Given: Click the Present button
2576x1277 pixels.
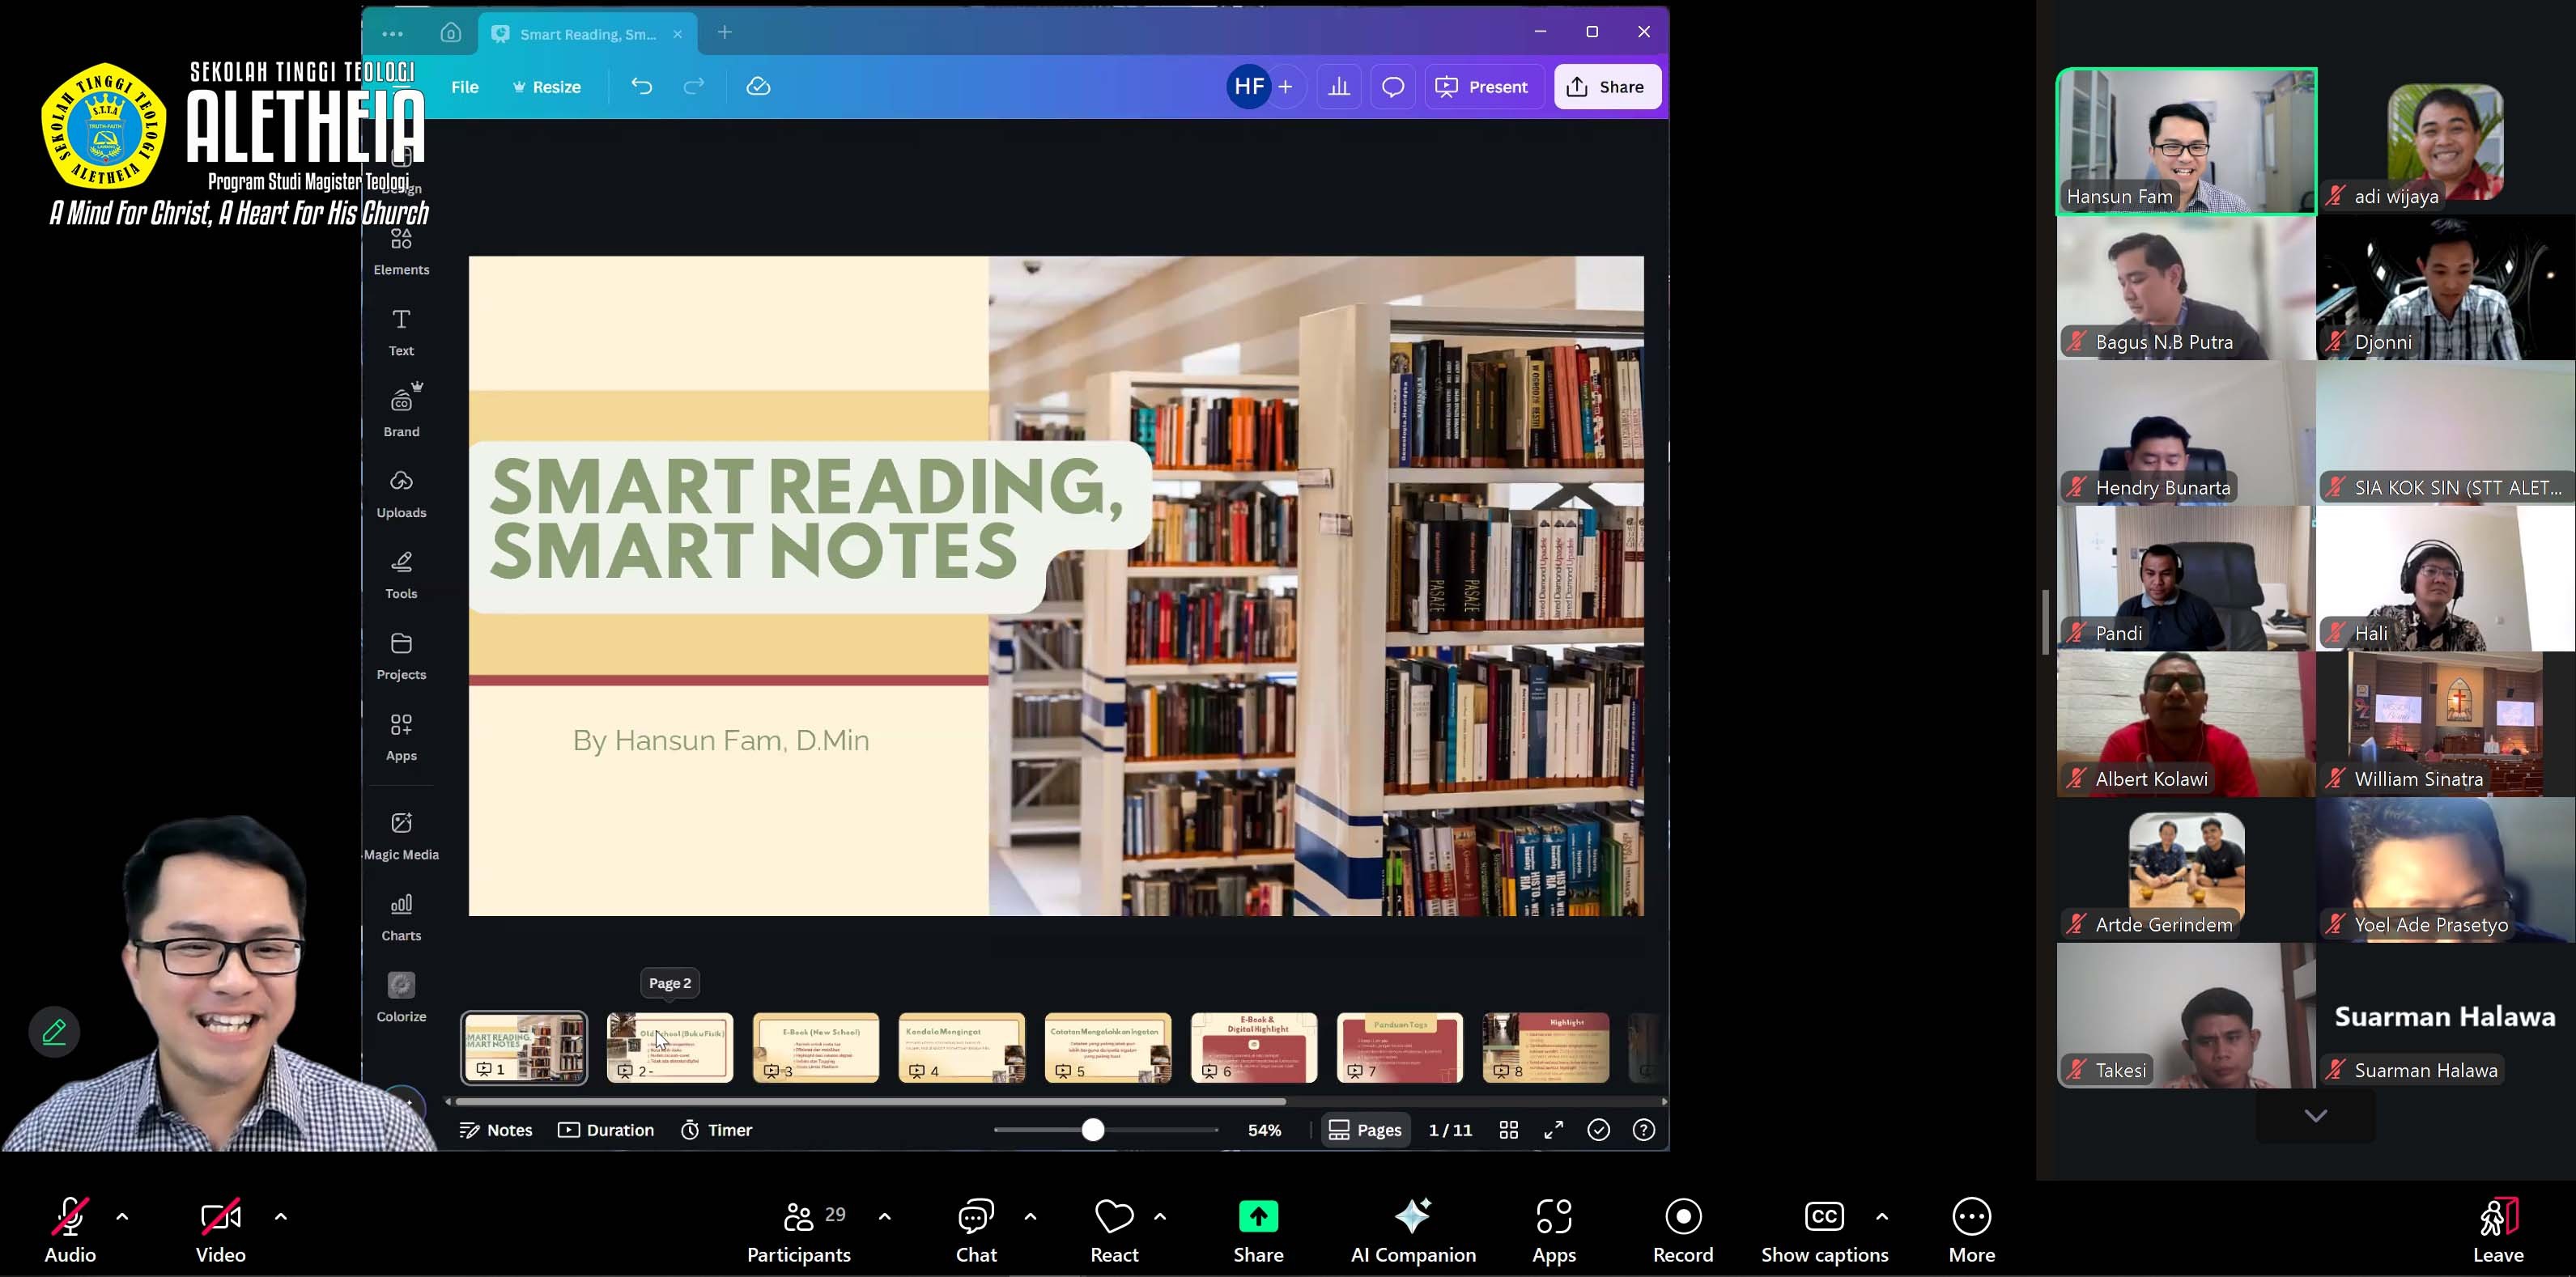Looking at the screenshot, I should pyautogui.click(x=1484, y=87).
